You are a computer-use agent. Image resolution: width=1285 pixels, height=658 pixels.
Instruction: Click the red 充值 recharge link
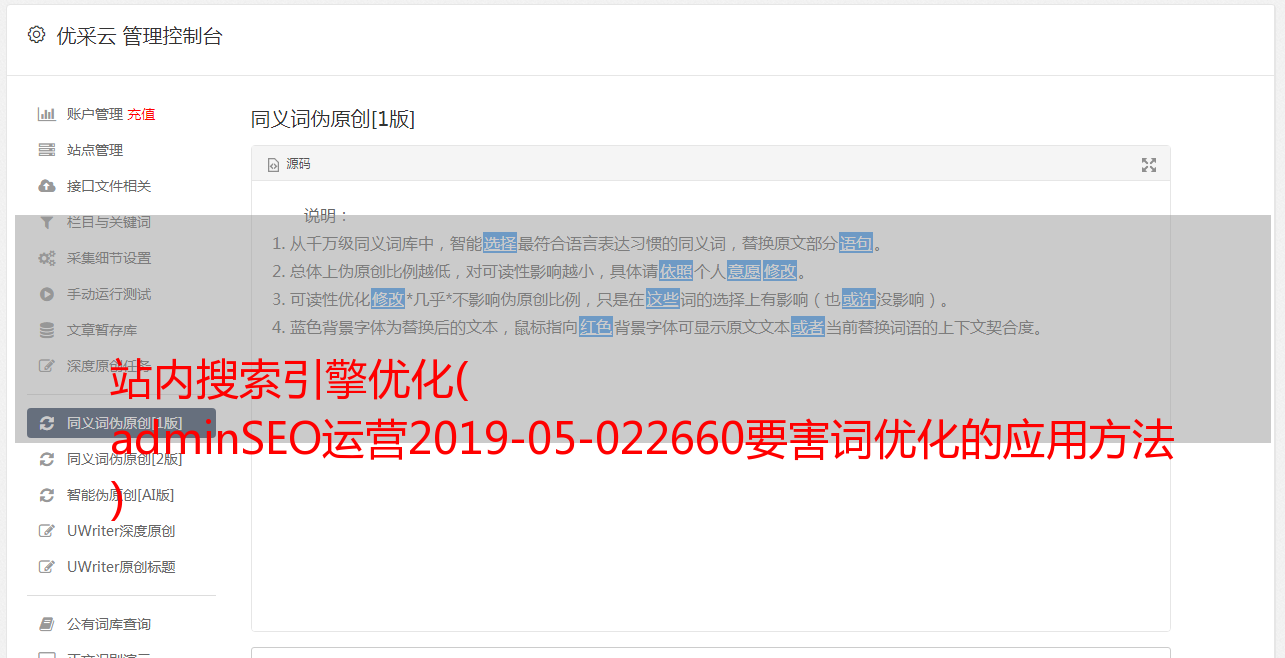(141, 114)
